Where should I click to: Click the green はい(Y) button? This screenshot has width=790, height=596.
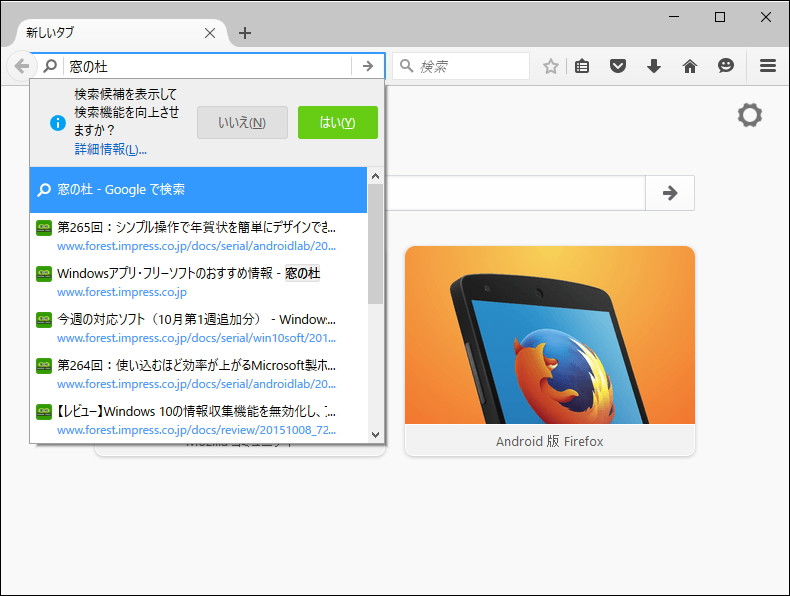click(x=338, y=122)
